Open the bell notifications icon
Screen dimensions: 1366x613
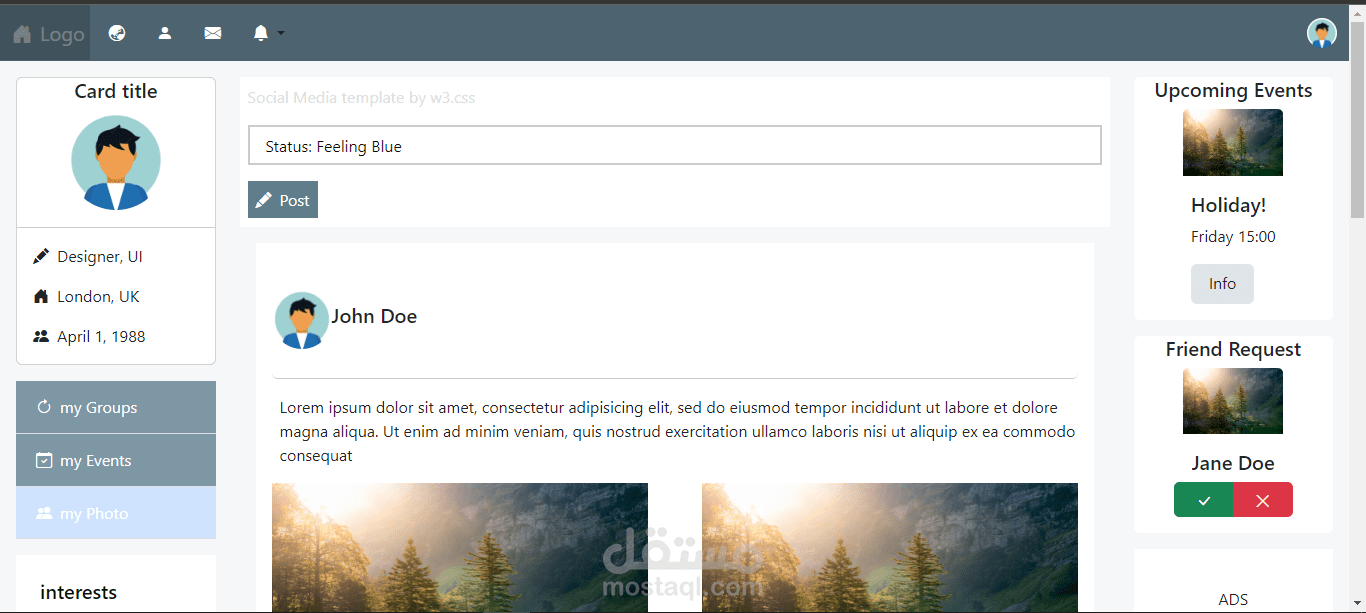(261, 33)
